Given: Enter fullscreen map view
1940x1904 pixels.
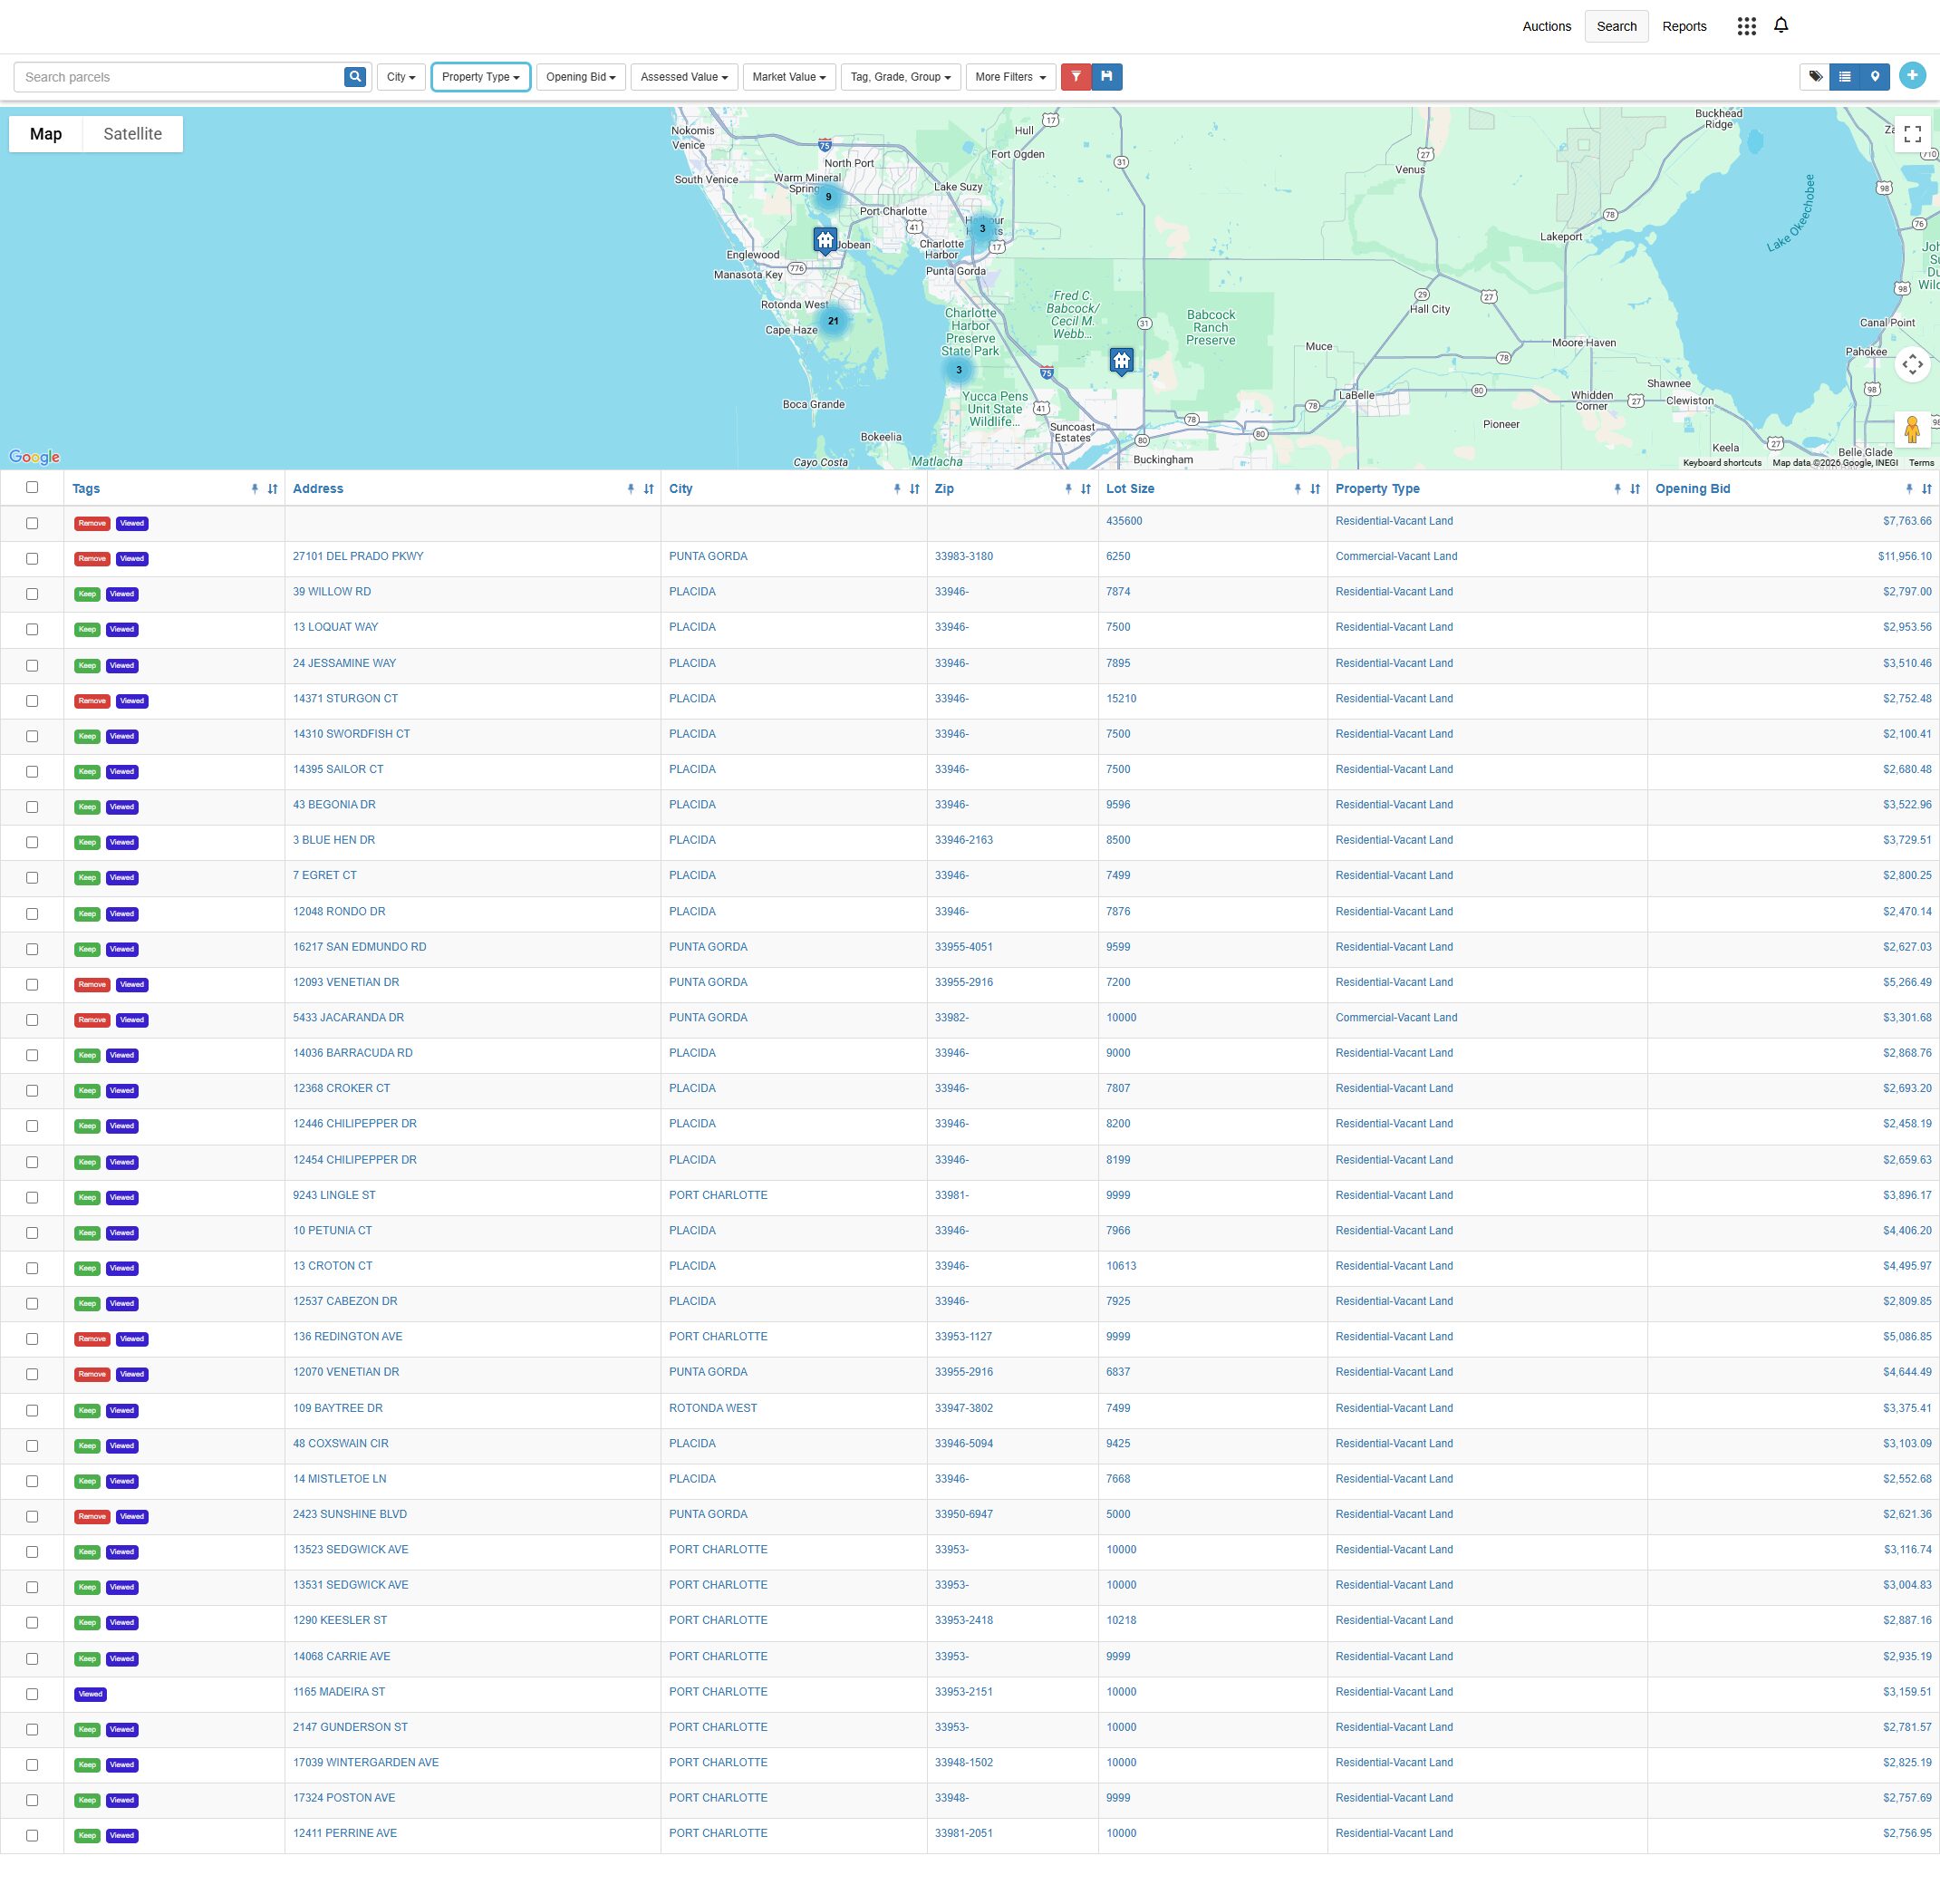Looking at the screenshot, I should coord(1912,134).
